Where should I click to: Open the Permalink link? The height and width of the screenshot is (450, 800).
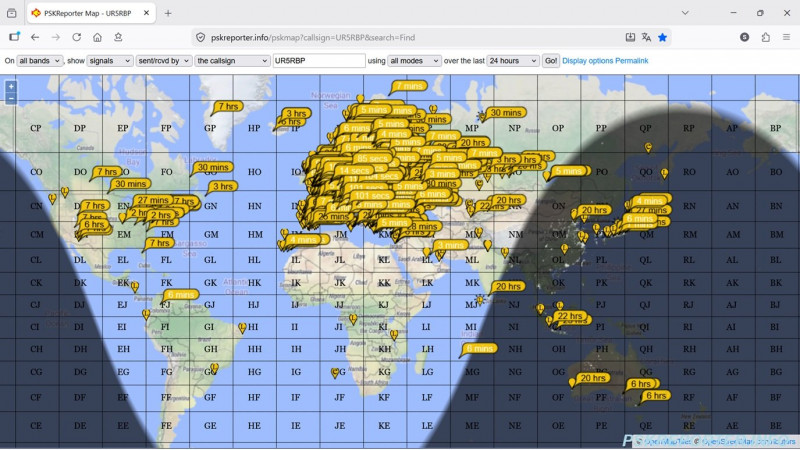coord(632,61)
